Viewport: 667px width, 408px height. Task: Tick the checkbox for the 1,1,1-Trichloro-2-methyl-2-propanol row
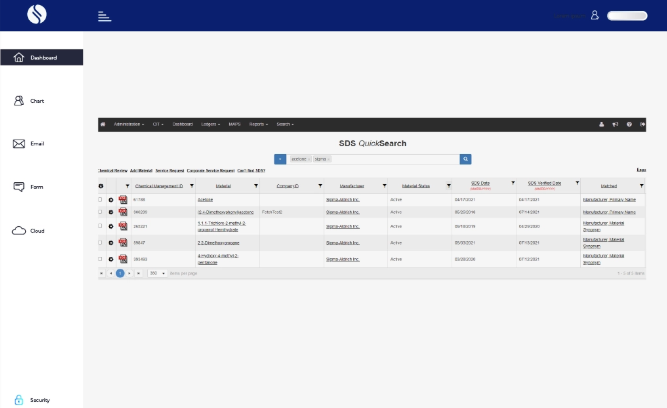pyautogui.click(x=100, y=225)
